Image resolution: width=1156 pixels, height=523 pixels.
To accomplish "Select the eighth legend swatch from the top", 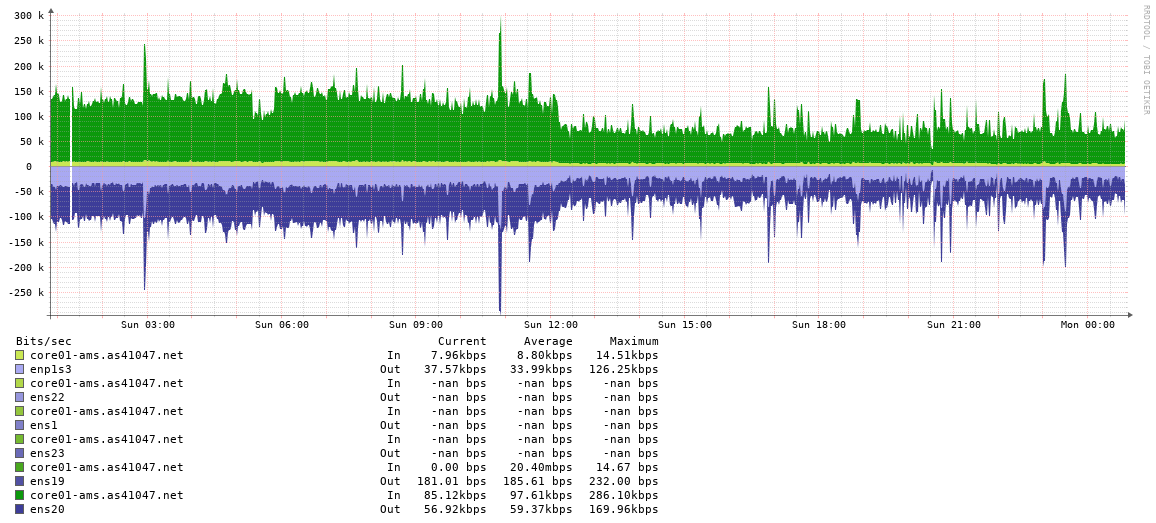I will [19, 453].
